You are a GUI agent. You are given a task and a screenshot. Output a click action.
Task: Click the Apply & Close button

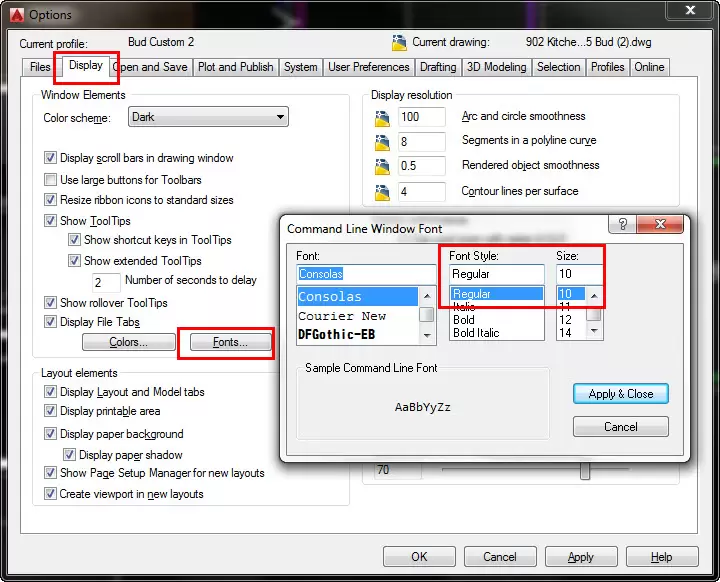click(620, 394)
